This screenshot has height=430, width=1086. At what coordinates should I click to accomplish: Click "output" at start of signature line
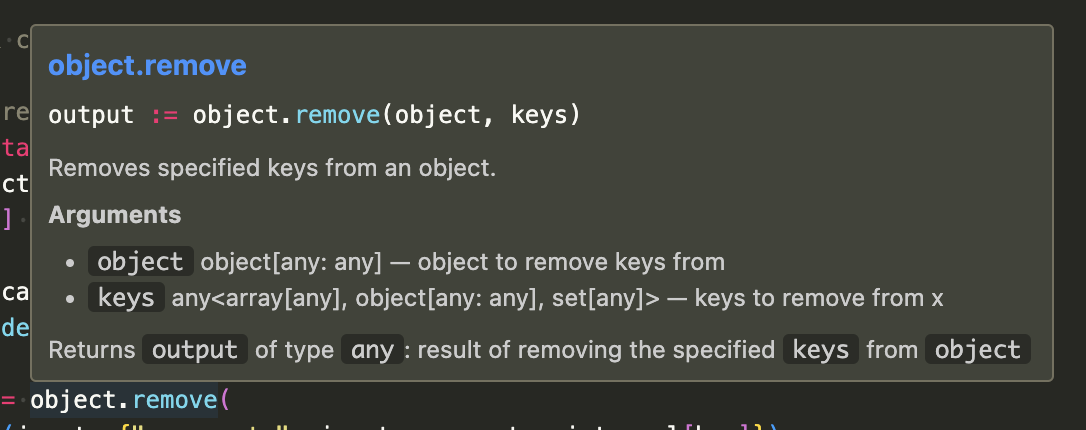(x=91, y=115)
